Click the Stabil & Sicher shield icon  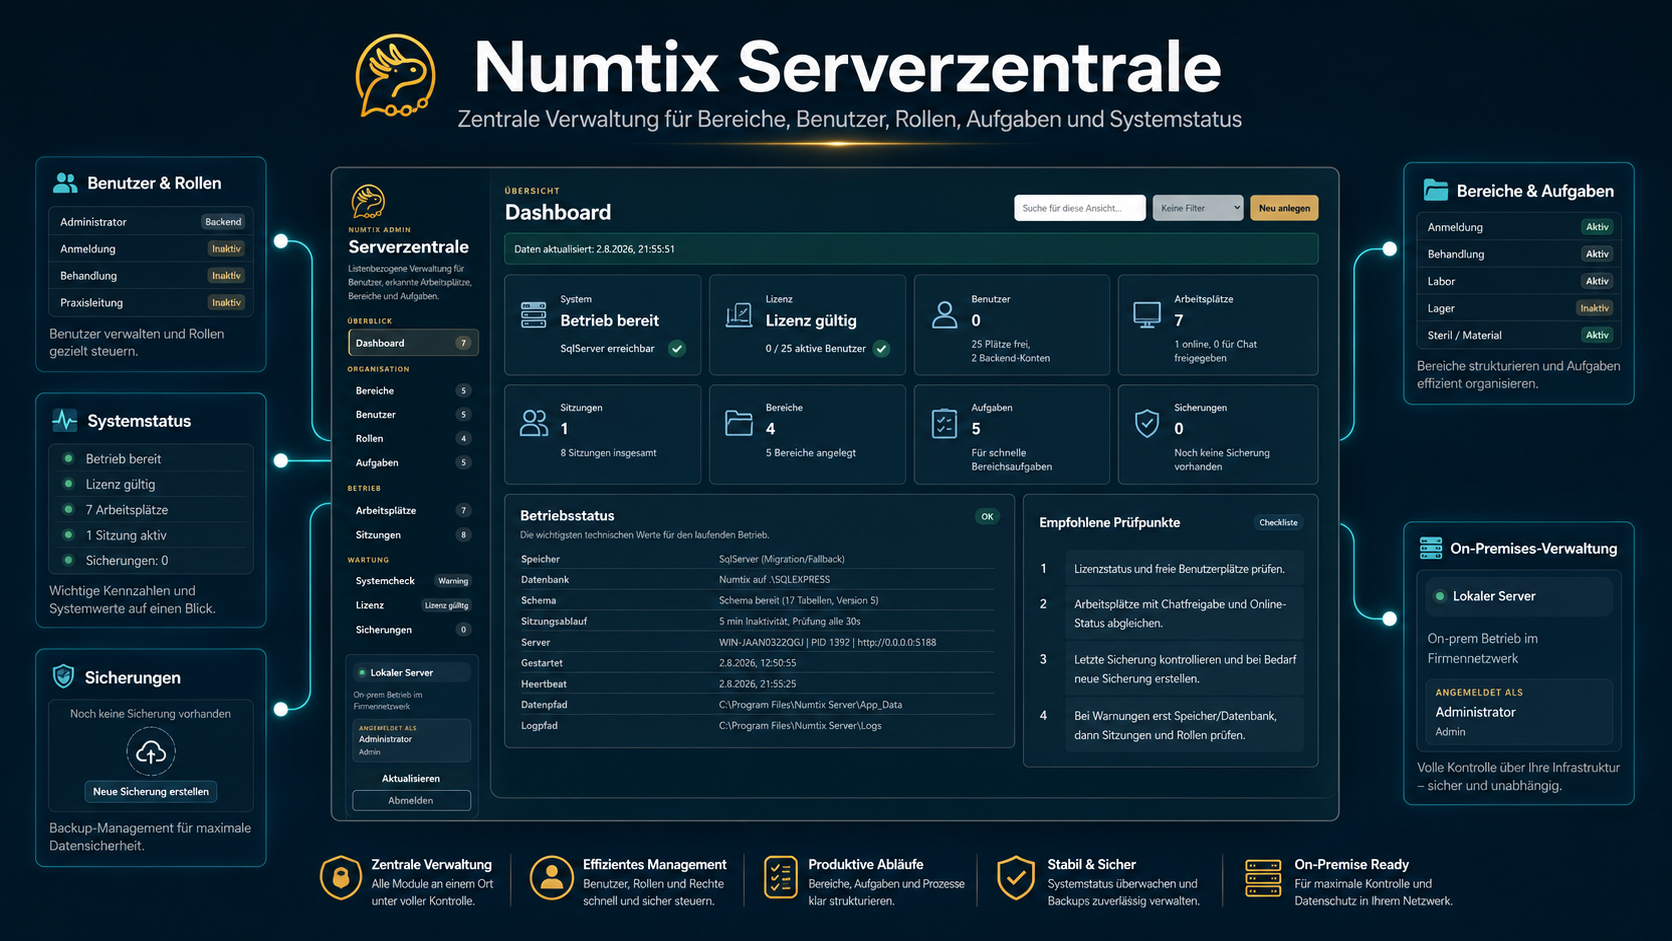click(1016, 878)
